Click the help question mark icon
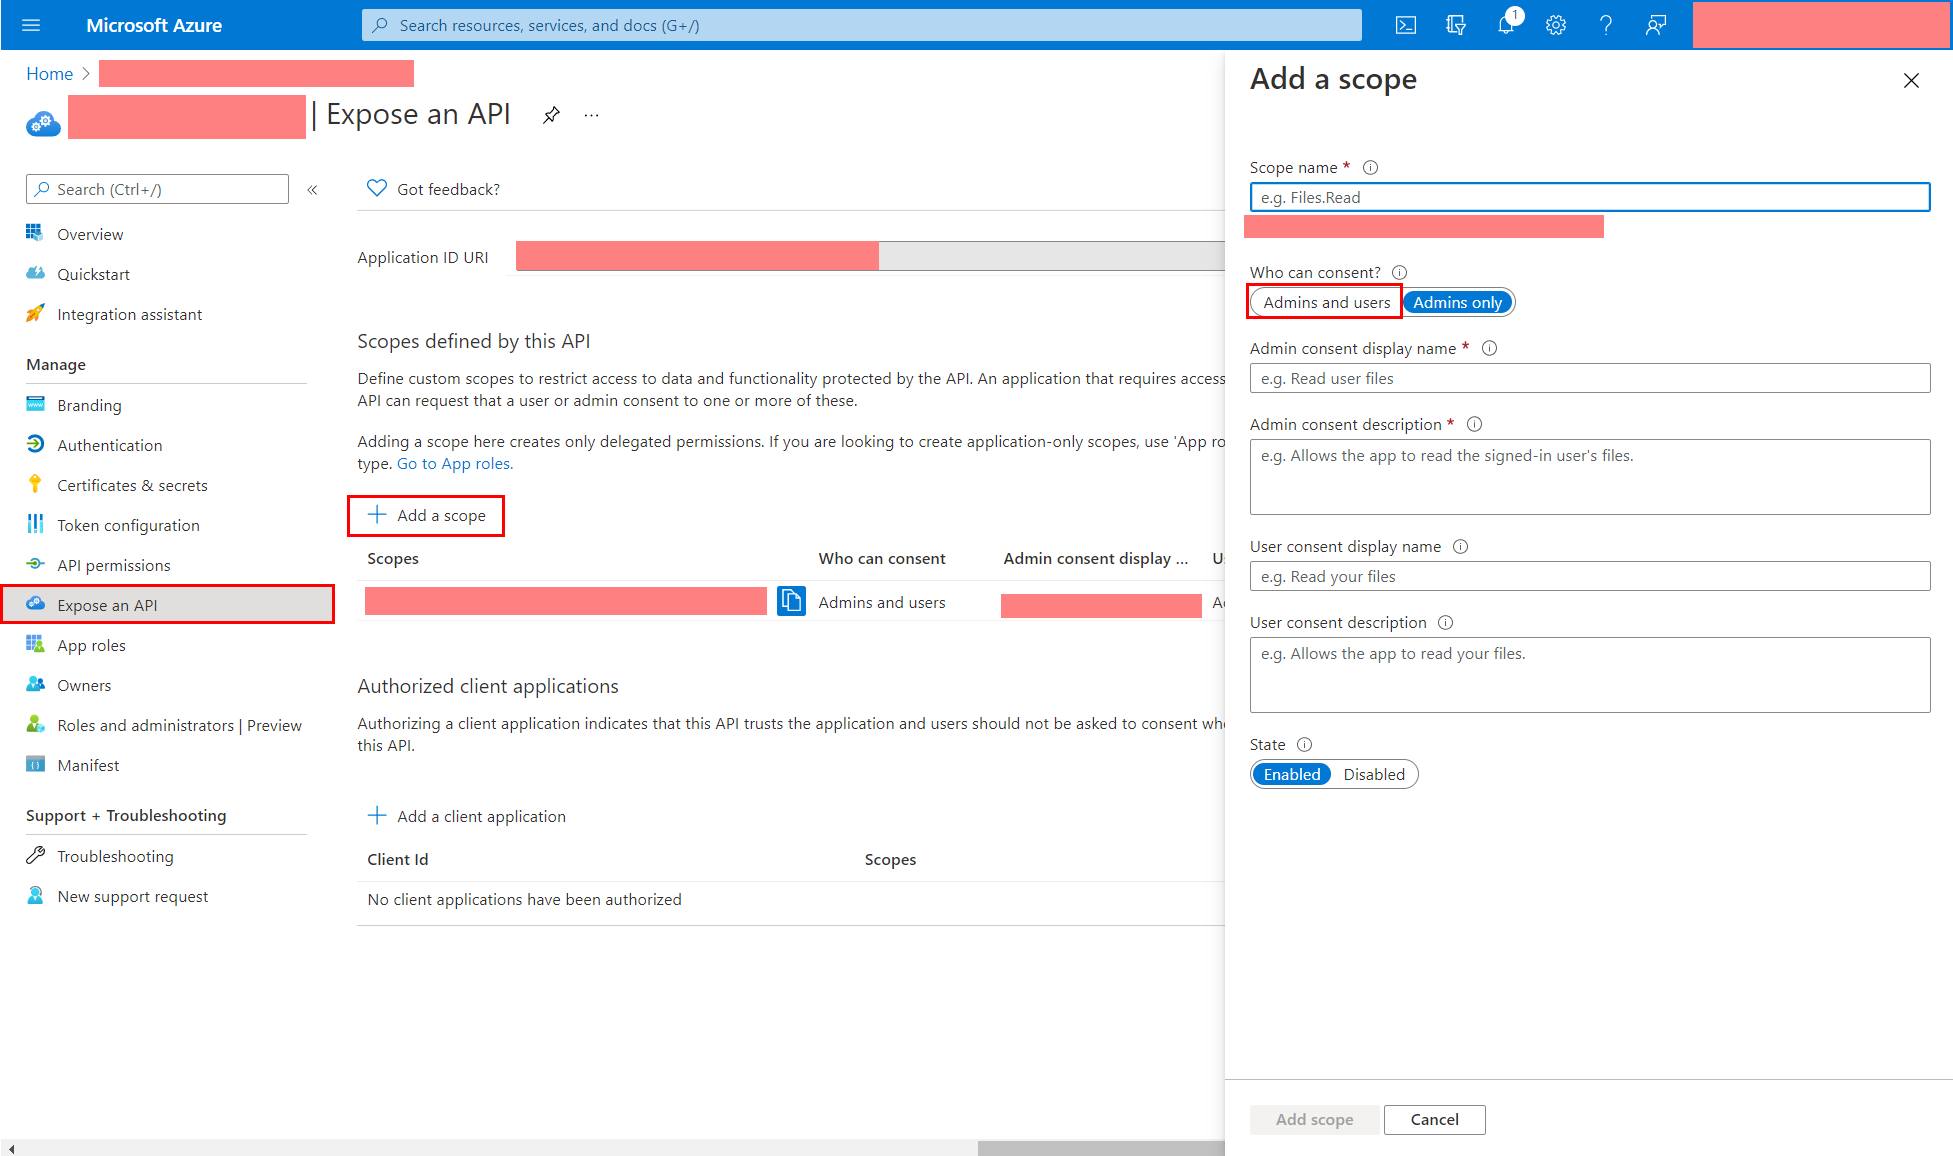The height and width of the screenshot is (1156, 1953). [1605, 25]
